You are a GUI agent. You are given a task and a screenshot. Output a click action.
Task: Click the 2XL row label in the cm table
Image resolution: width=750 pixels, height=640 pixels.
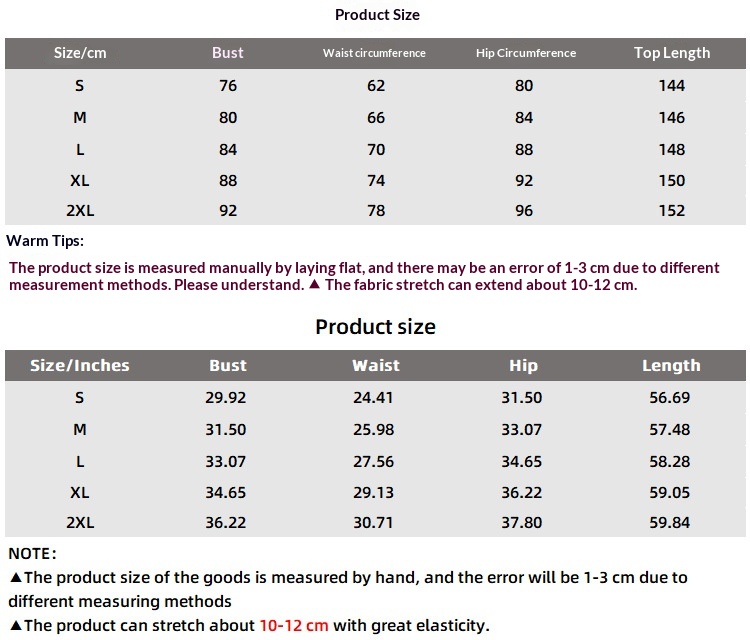[x=80, y=211]
